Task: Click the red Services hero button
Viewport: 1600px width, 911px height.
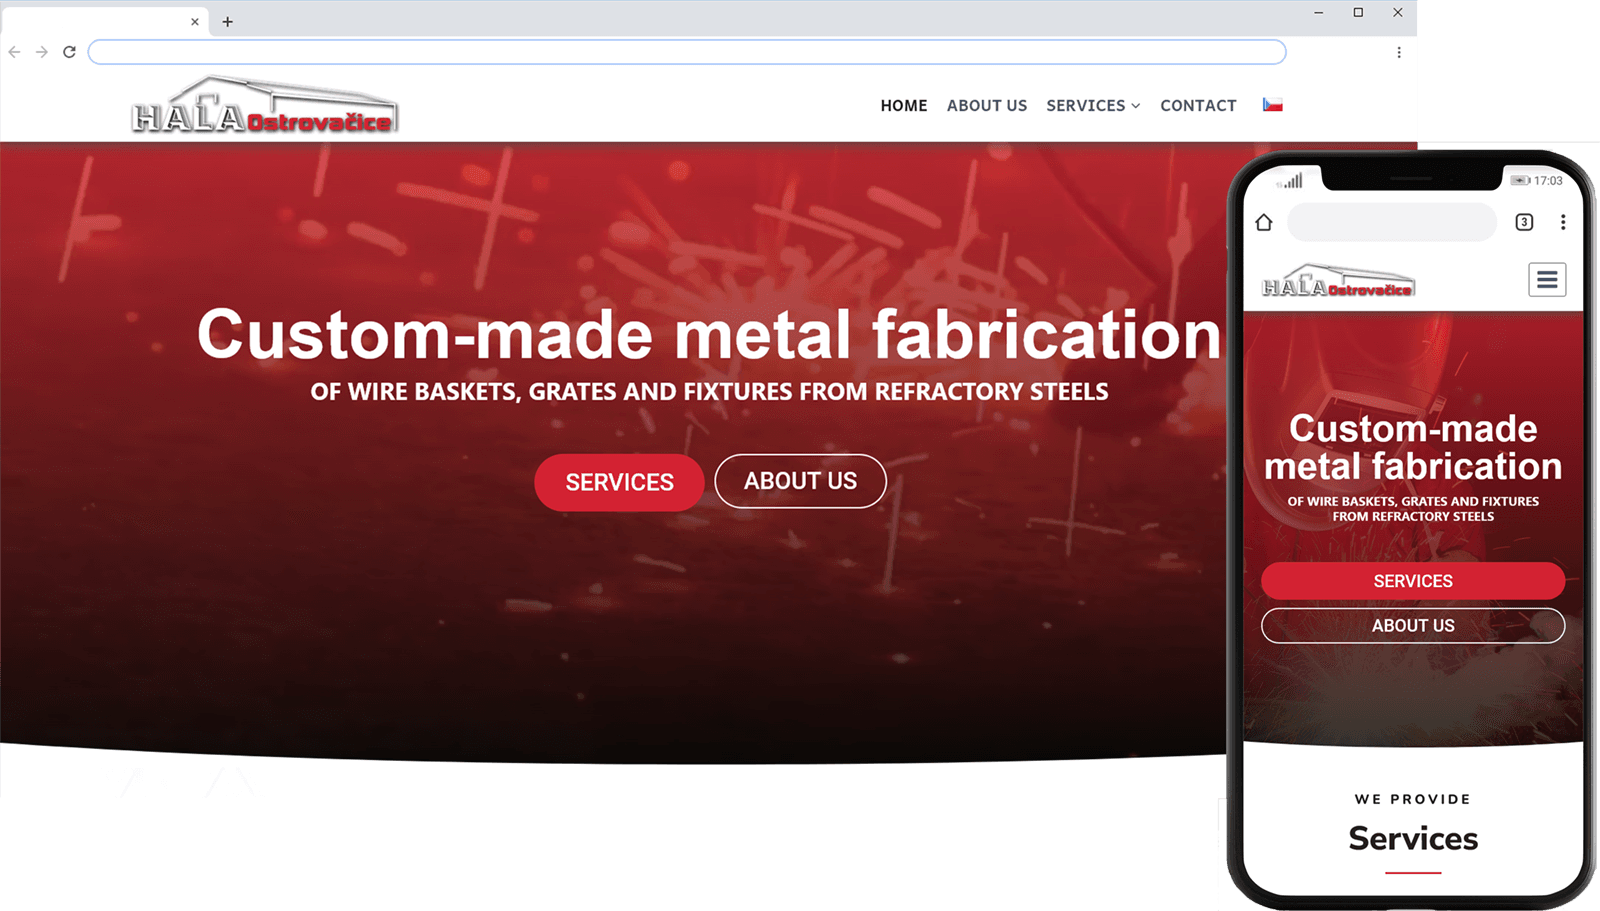Action: (619, 482)
